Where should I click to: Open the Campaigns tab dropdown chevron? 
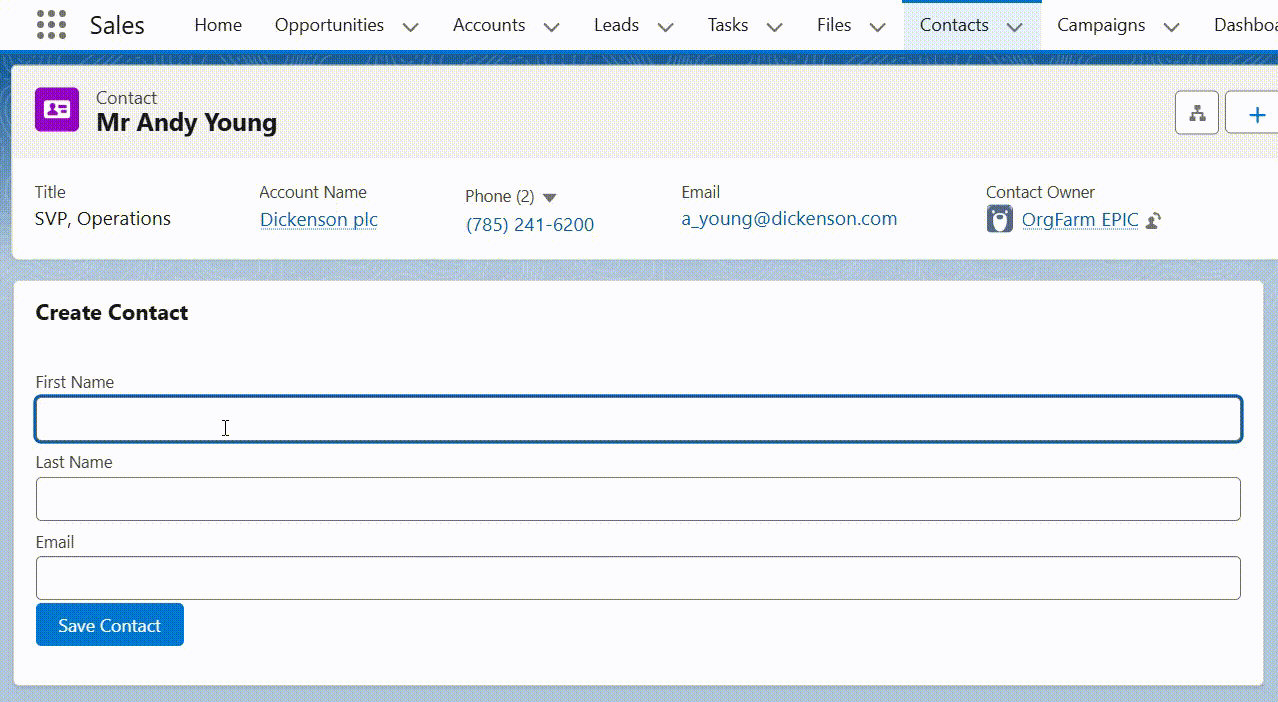[x=1171, y=27]
